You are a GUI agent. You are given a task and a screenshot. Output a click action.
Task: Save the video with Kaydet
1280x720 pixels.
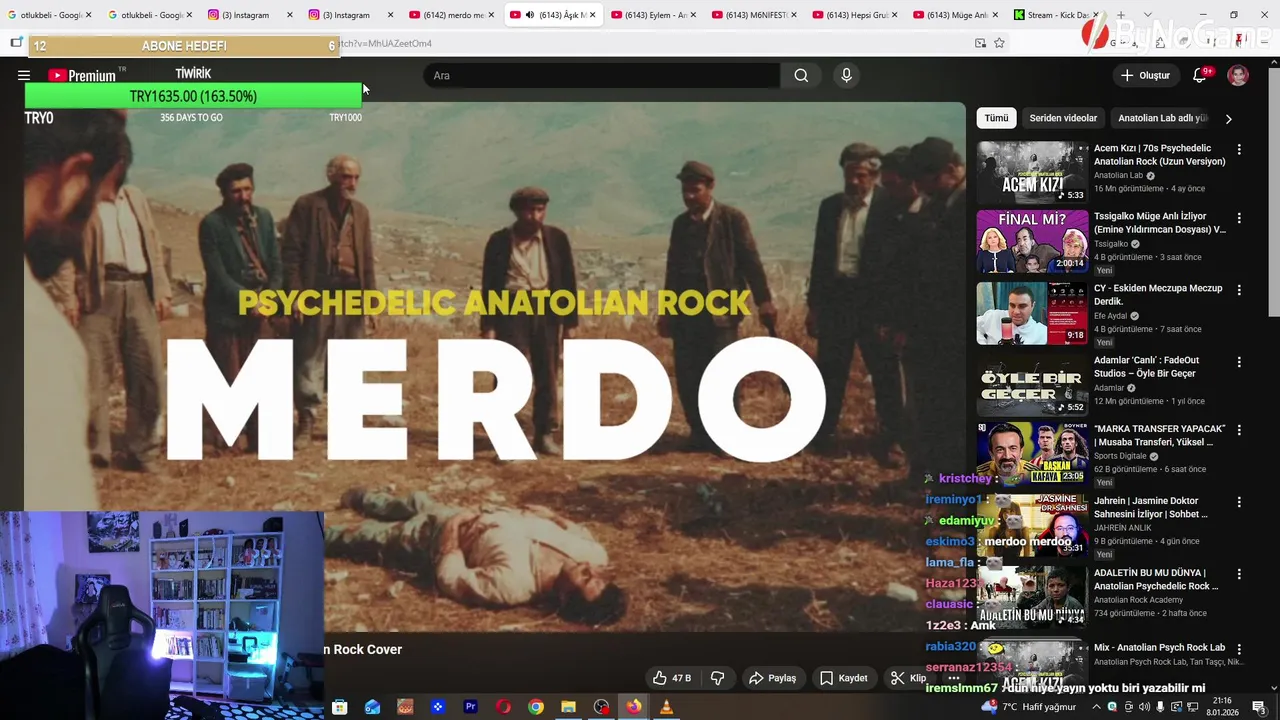(x=843, y=678)
